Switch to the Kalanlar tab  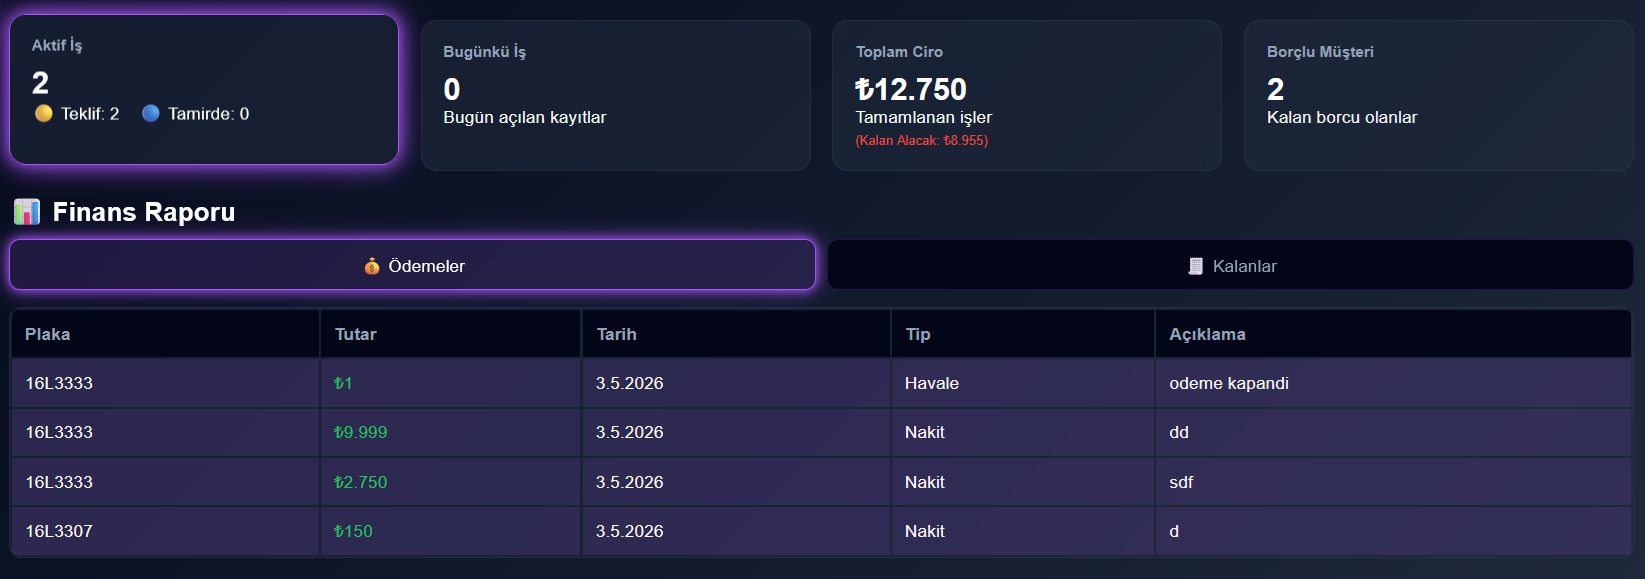tap(1230, 265)
